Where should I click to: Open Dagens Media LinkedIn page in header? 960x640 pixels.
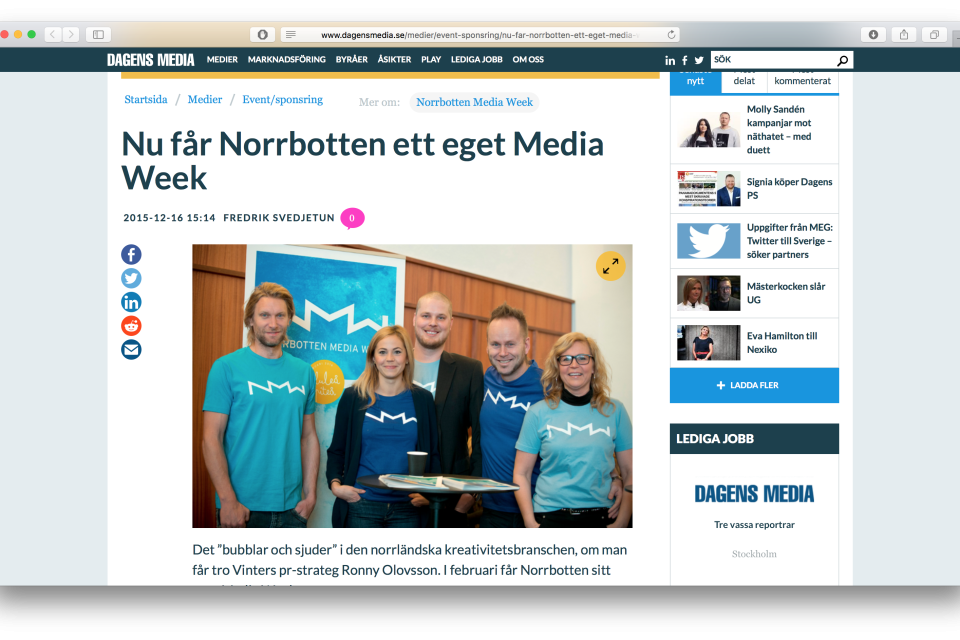pos(670,60)
